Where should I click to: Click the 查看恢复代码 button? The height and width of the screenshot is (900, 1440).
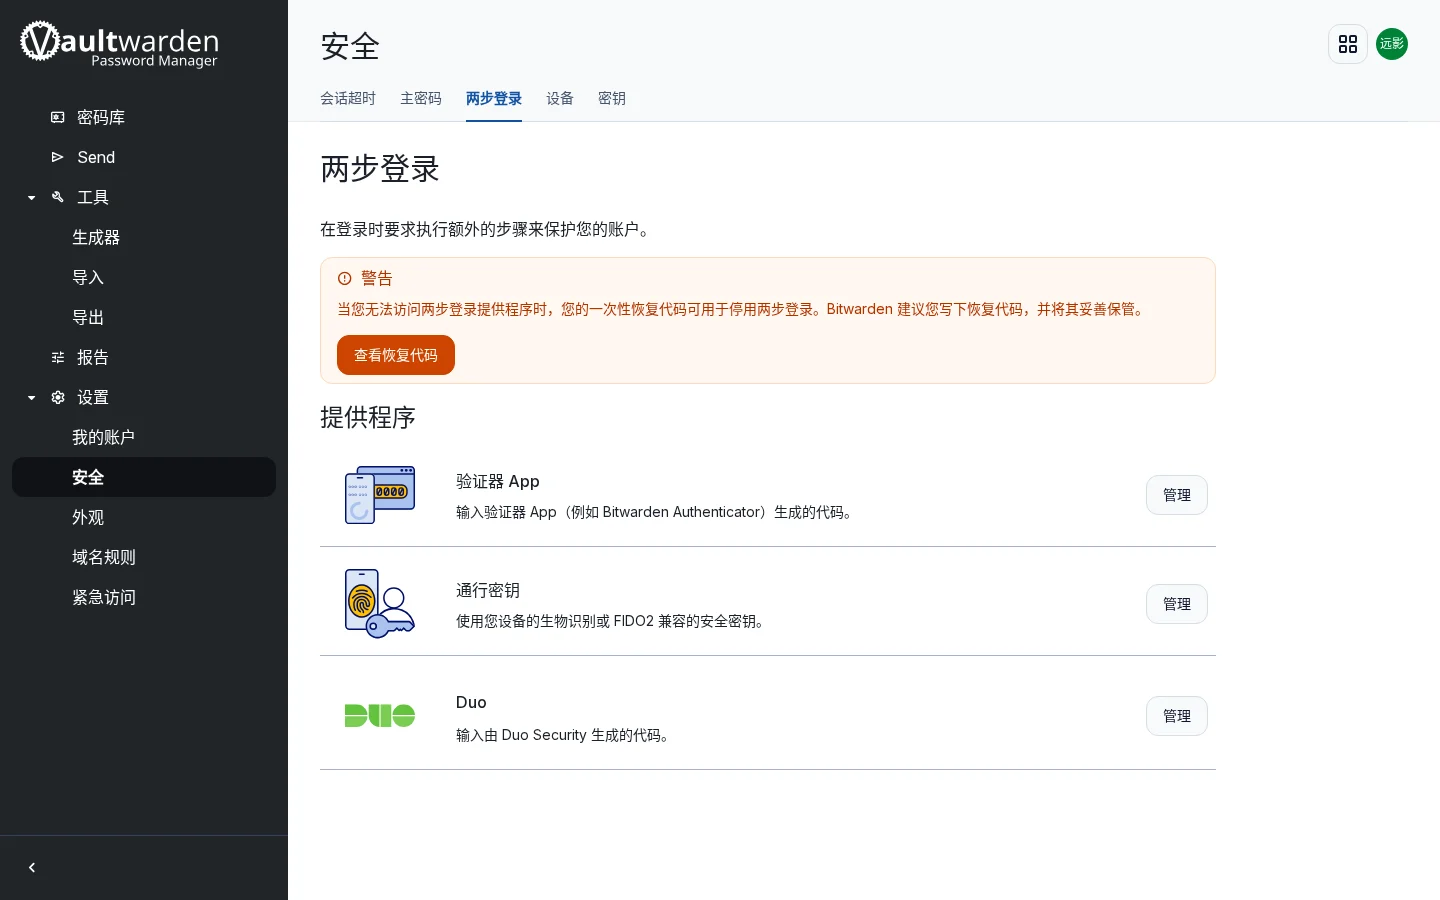click(x=396, y=355)
